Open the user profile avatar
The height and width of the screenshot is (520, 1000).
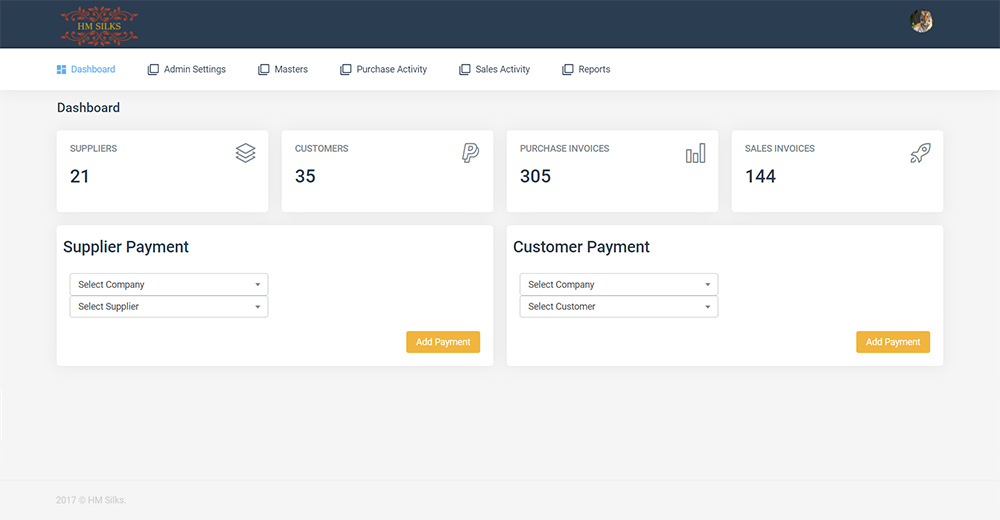point(921,21)
